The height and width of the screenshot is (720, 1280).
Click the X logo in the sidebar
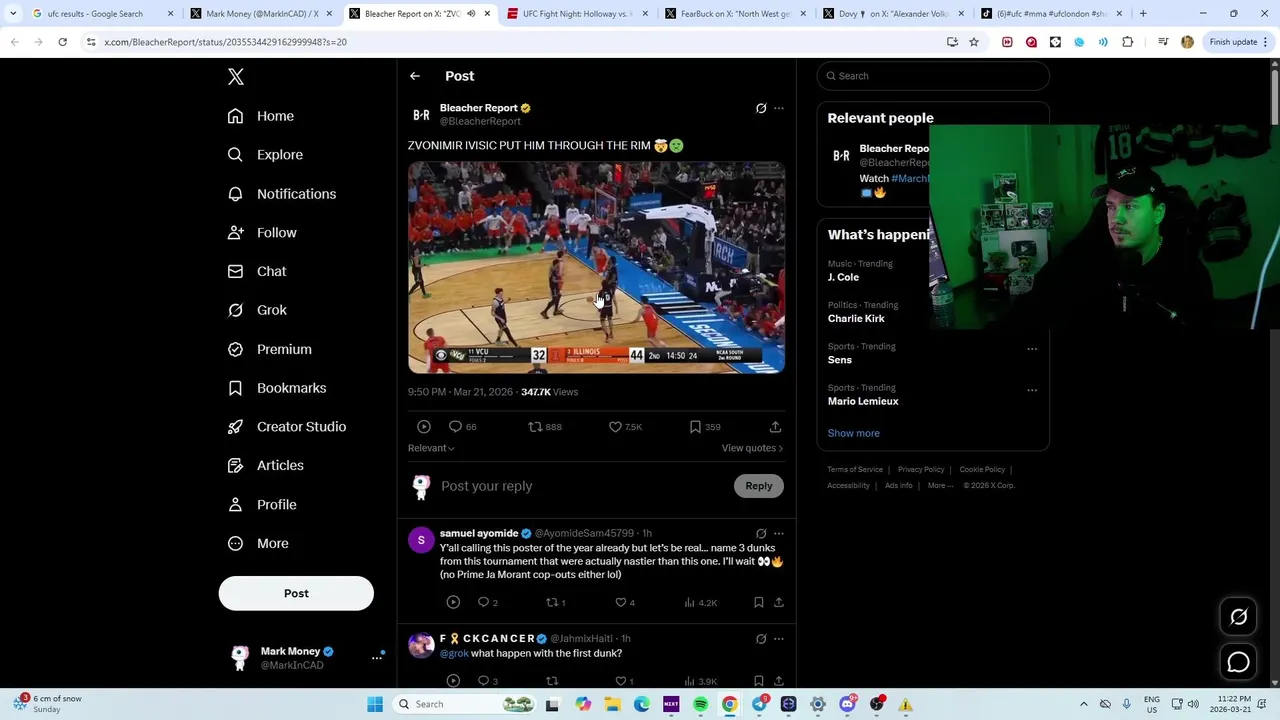point(236,77)
